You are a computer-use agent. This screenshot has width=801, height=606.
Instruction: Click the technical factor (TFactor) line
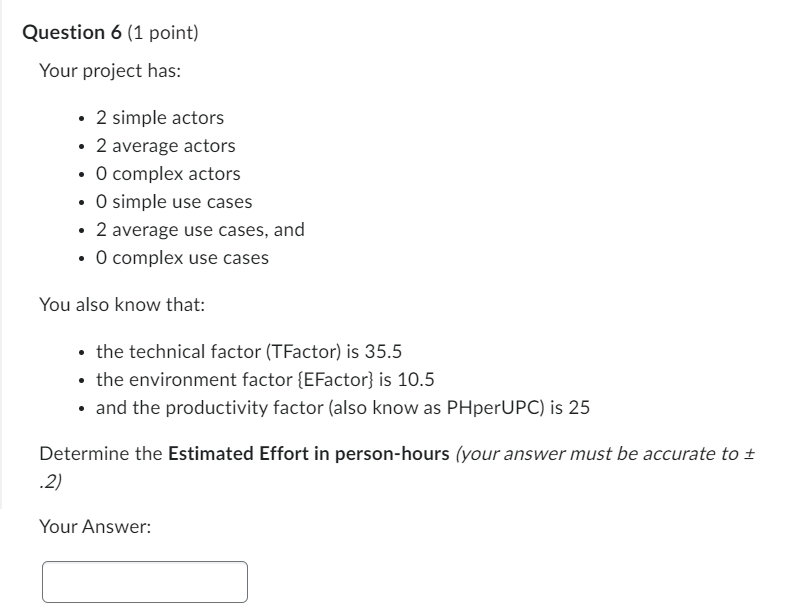[249, 352]
